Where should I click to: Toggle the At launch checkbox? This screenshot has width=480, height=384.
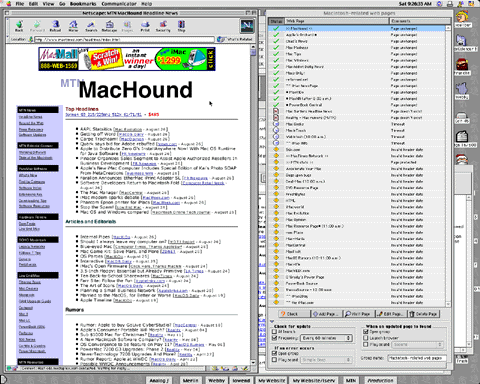275,332
